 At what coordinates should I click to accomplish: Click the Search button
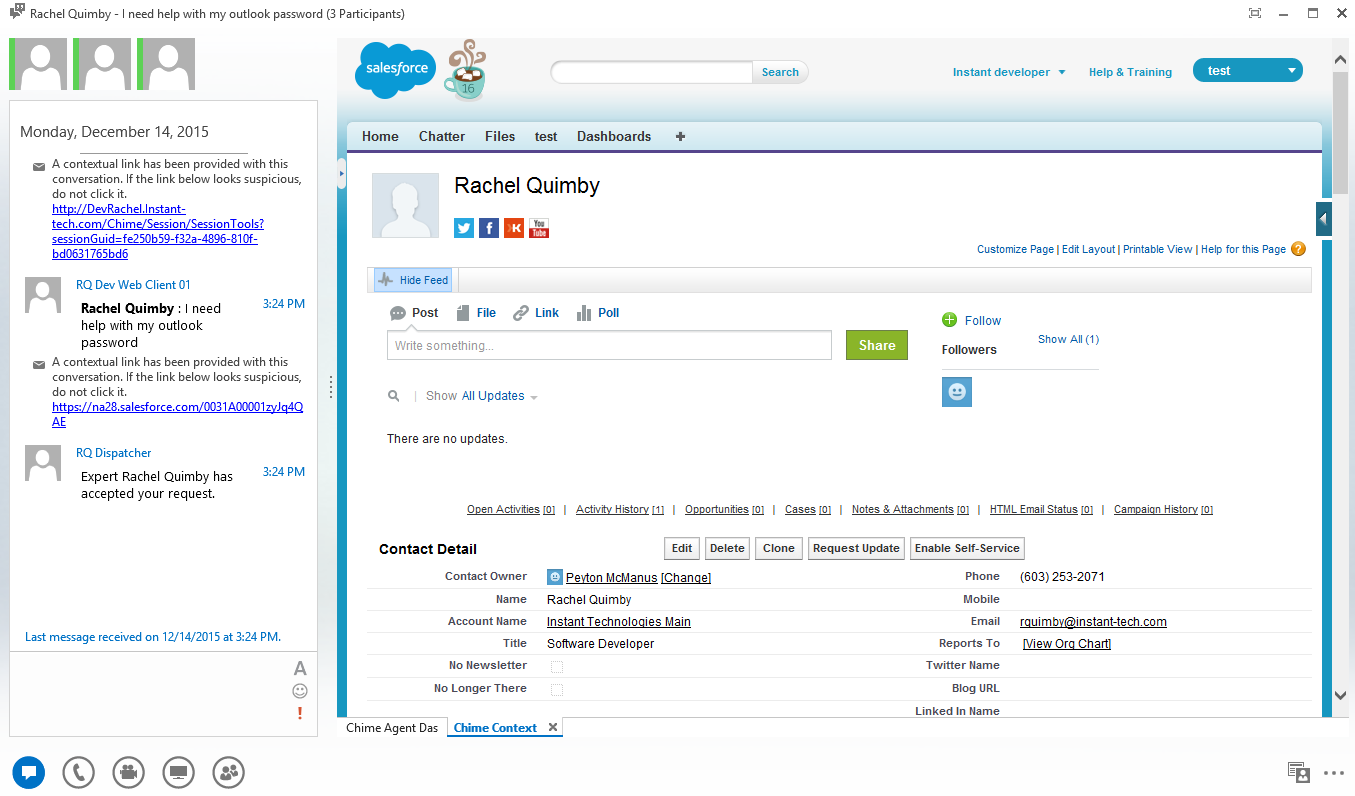[x=780, y=72]
